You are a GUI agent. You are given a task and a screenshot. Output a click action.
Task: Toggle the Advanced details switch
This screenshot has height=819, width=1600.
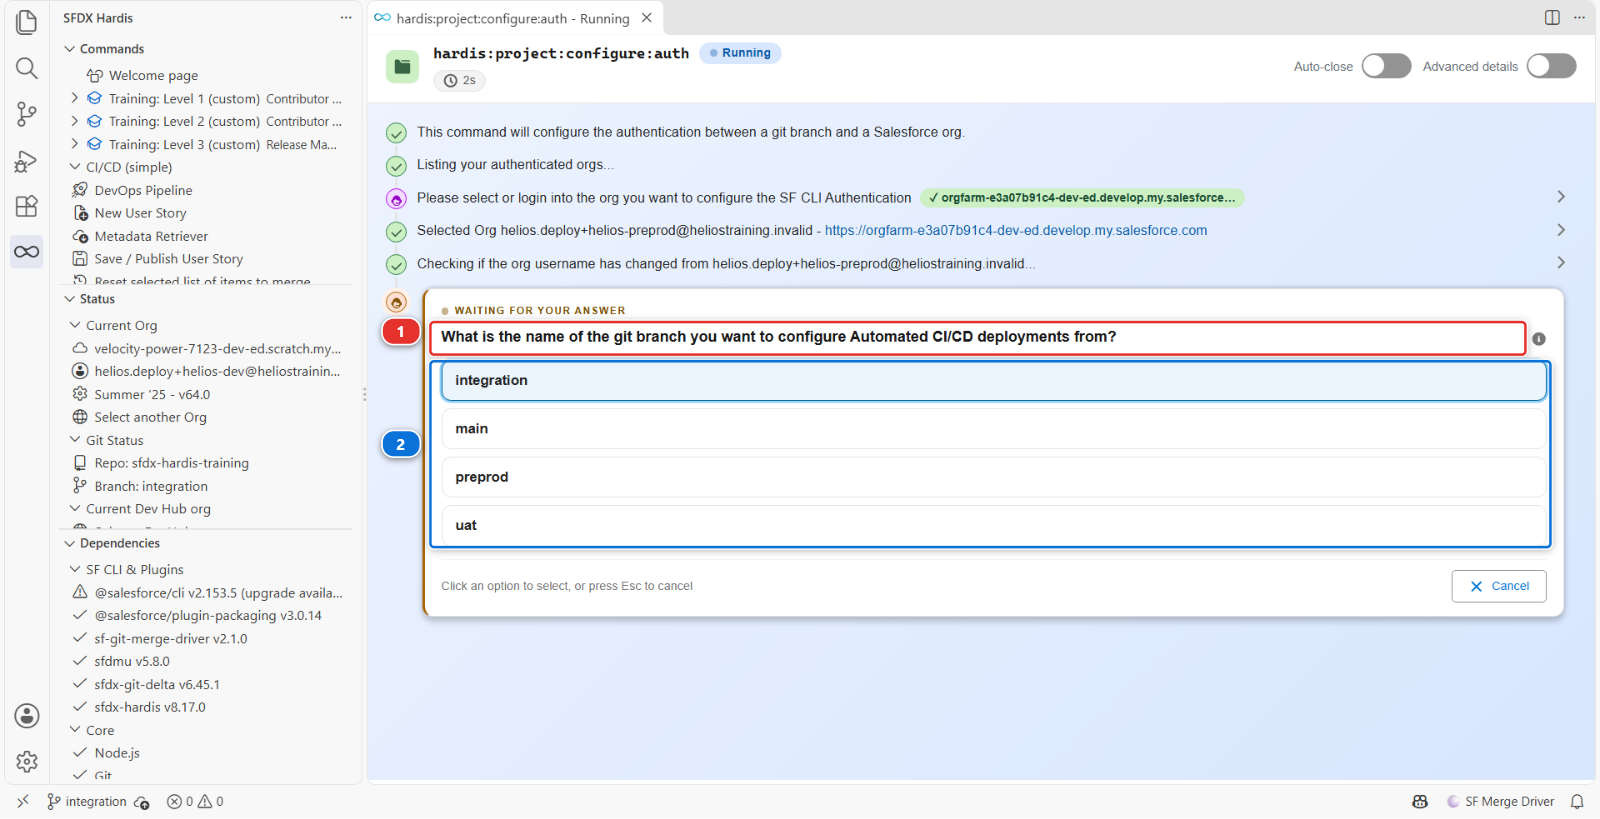click(1551, 66)
